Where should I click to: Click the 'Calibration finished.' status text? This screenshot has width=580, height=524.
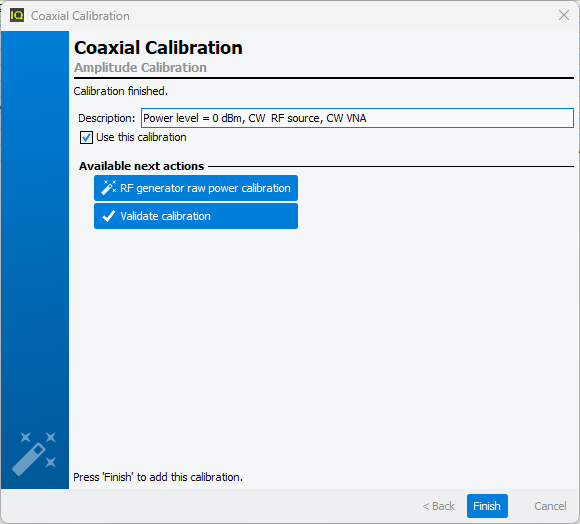pos(121,91)
